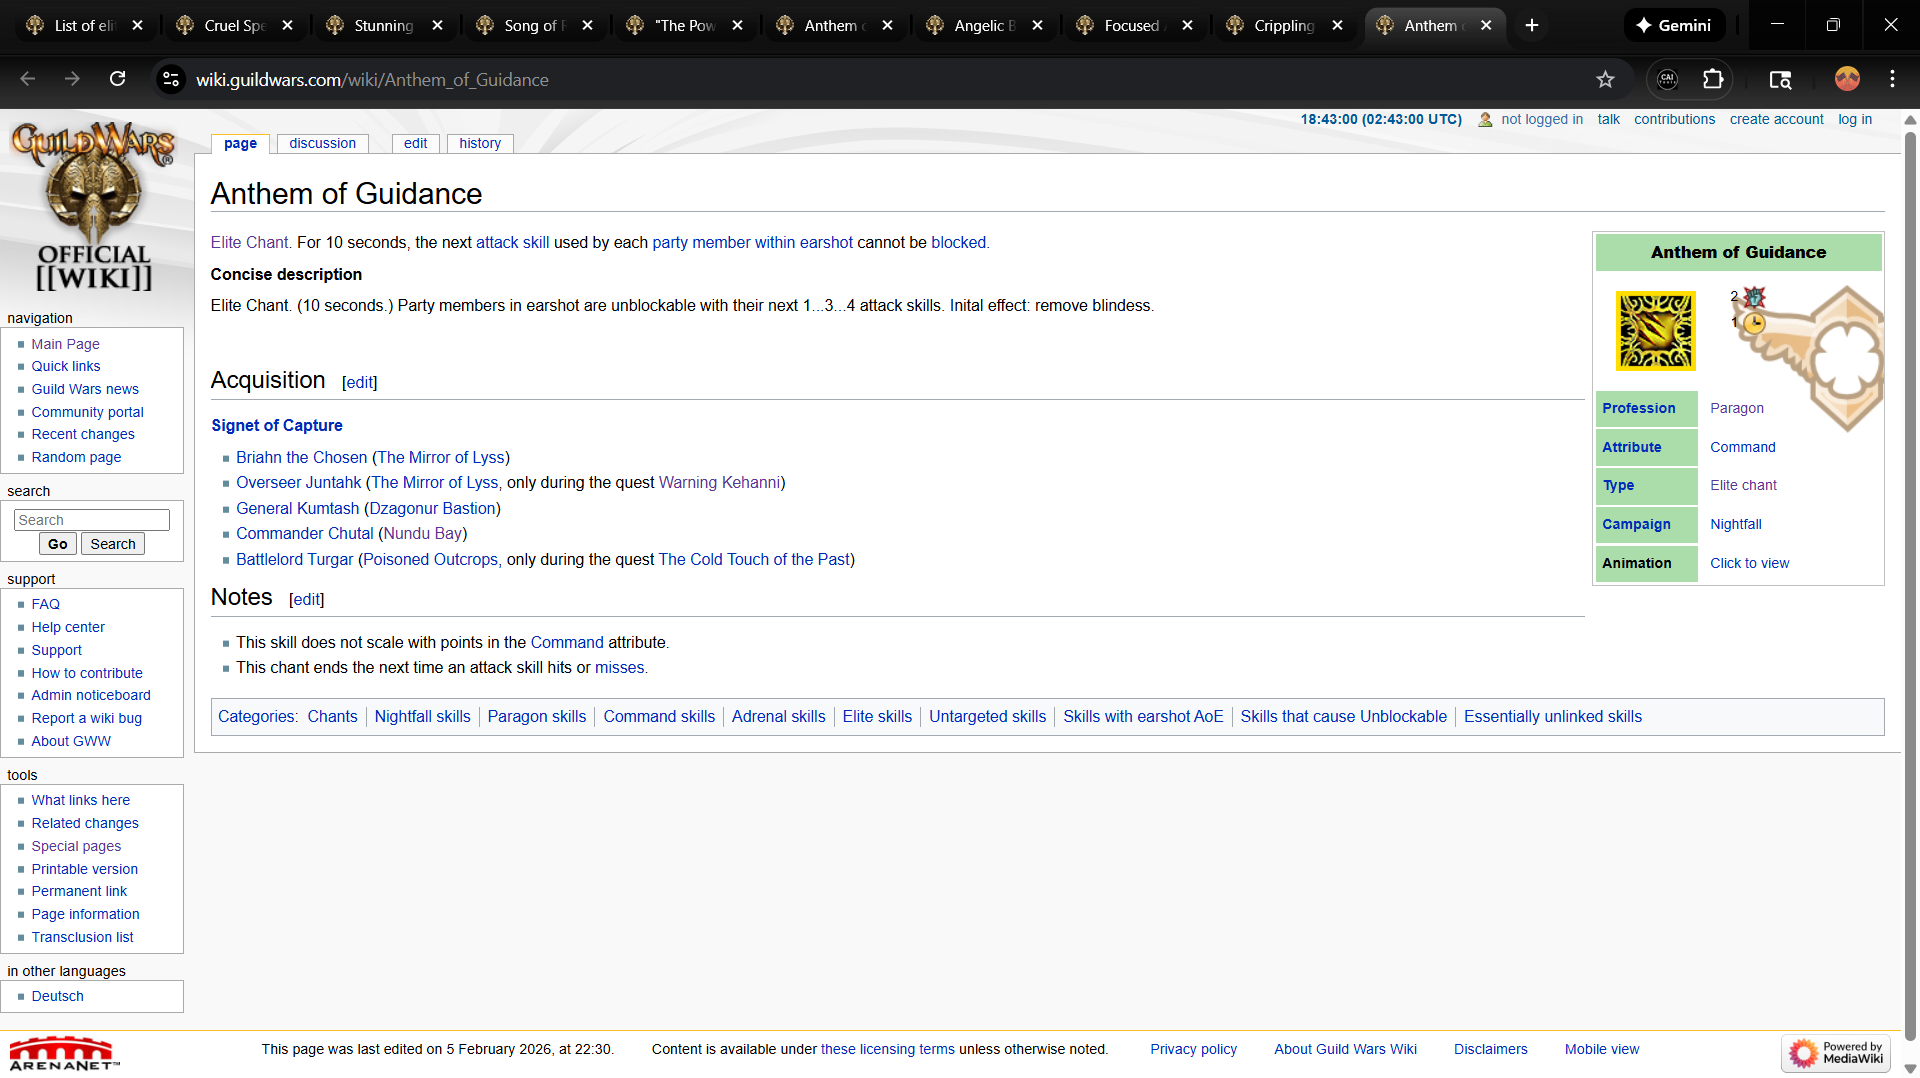
Task: Open the edit tab
Action: pyautogui.click(x=415, y=143)
